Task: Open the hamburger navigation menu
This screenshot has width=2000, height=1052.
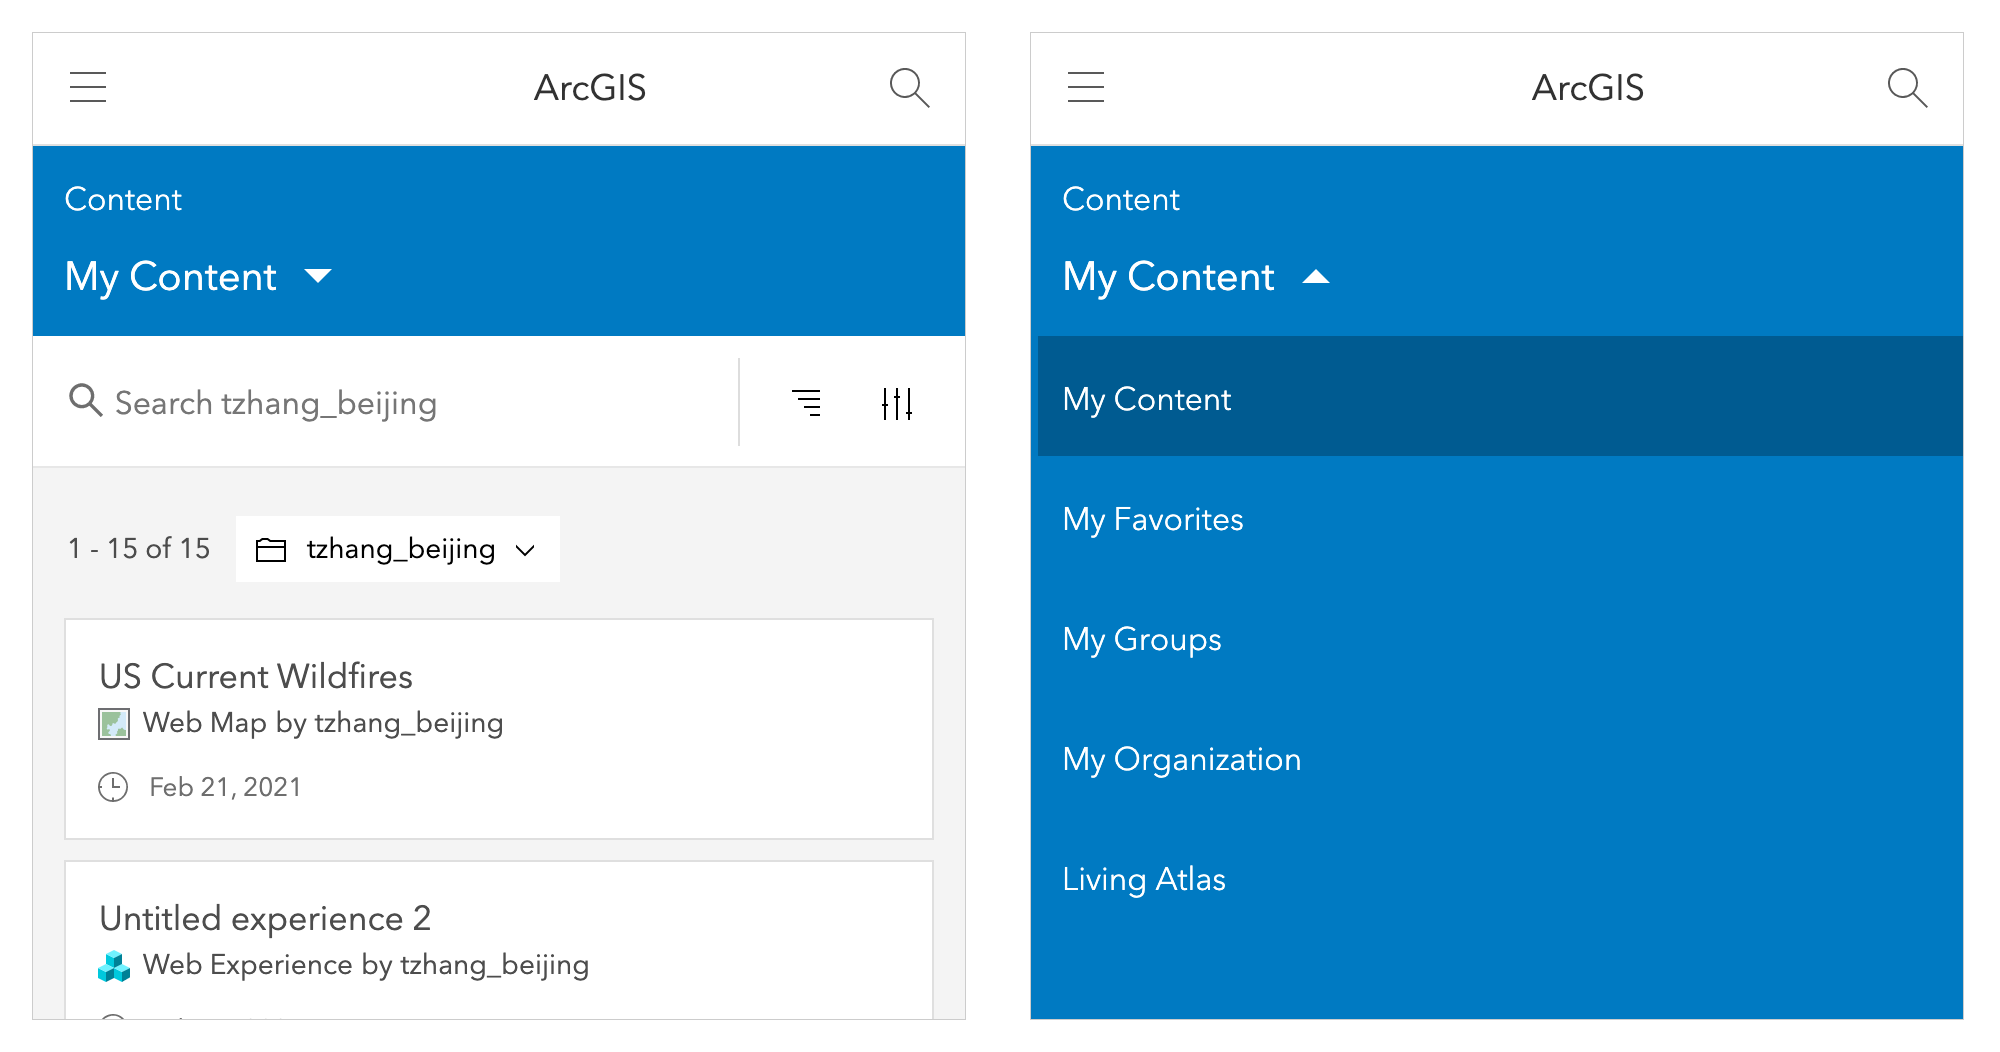Action: click(87, 87)
